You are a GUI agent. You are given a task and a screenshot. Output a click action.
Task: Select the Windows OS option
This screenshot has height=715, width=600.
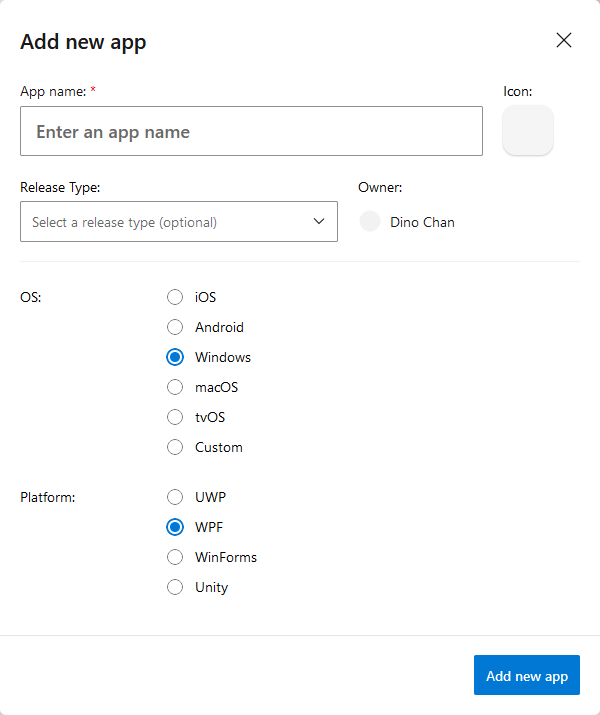[x=175, y=357]
